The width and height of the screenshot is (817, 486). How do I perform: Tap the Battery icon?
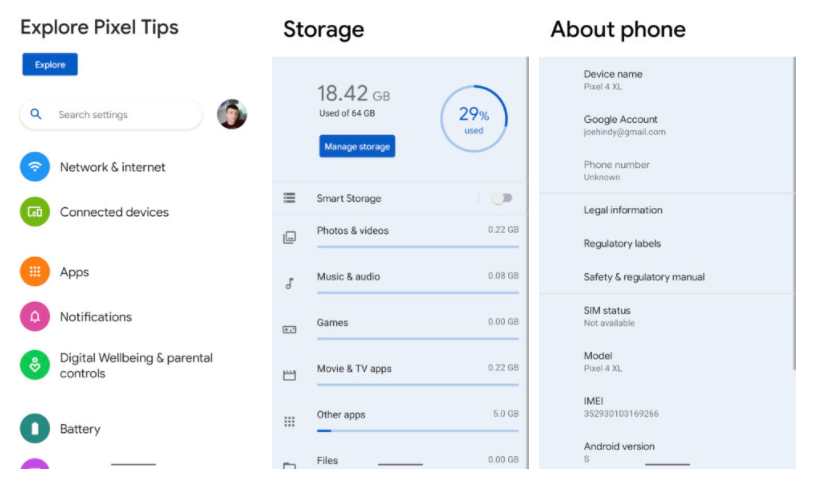pyautogui.click(x=35, y=429)
